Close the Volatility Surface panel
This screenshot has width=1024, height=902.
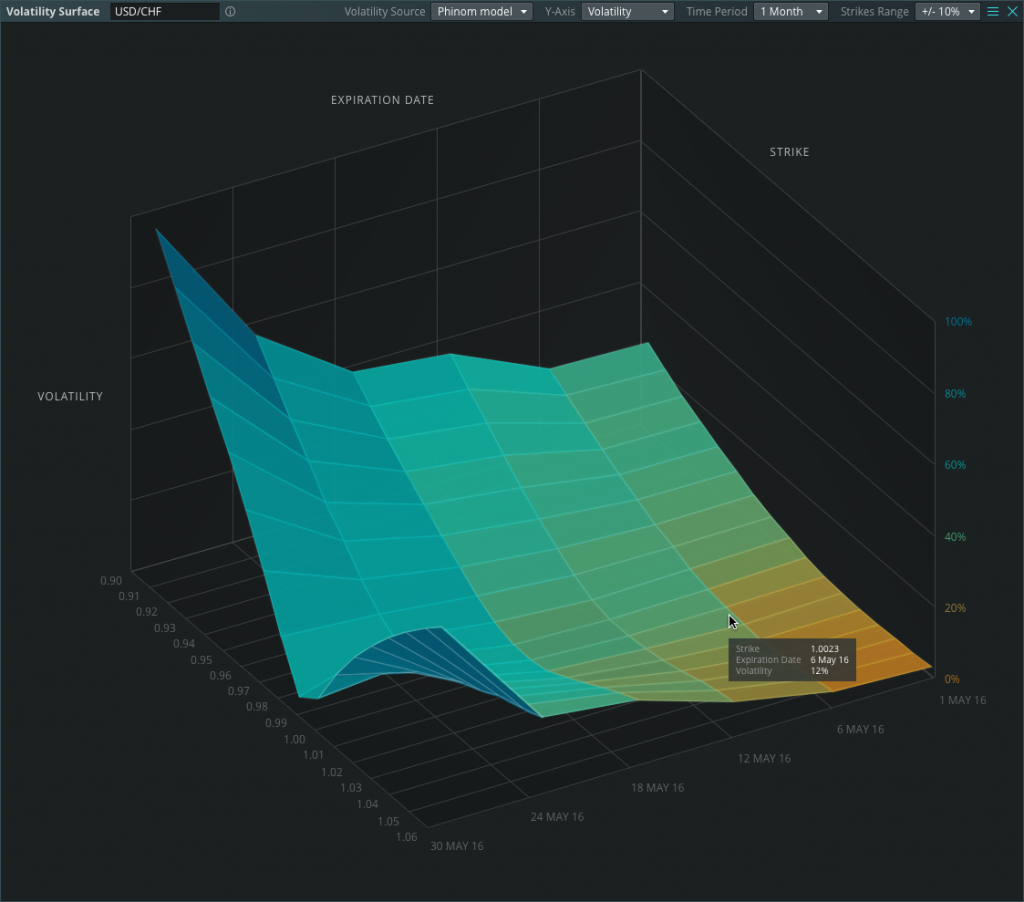(1014, 11)
